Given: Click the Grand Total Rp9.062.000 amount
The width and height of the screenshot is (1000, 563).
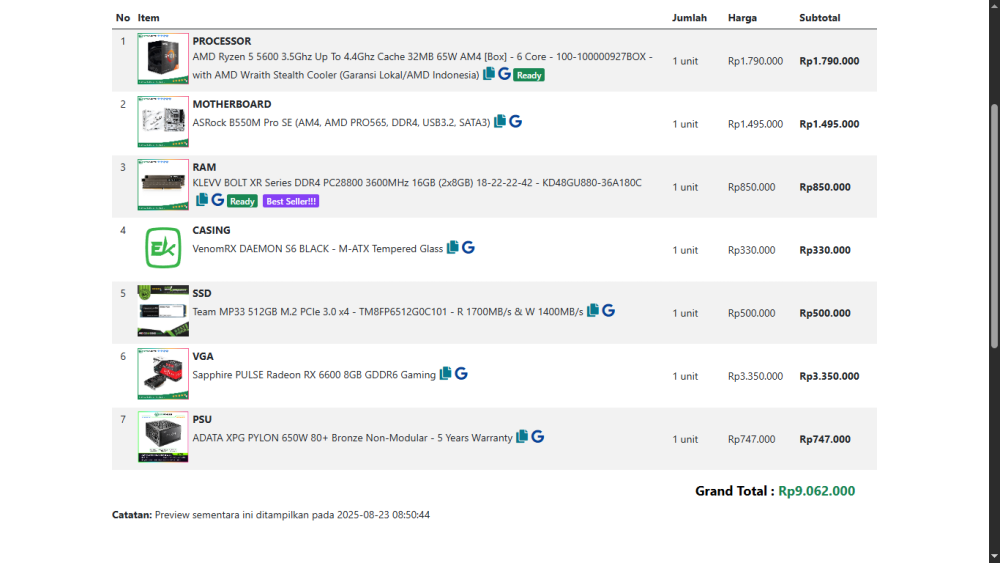Looking at the screenshot, I should pos(816,491).
